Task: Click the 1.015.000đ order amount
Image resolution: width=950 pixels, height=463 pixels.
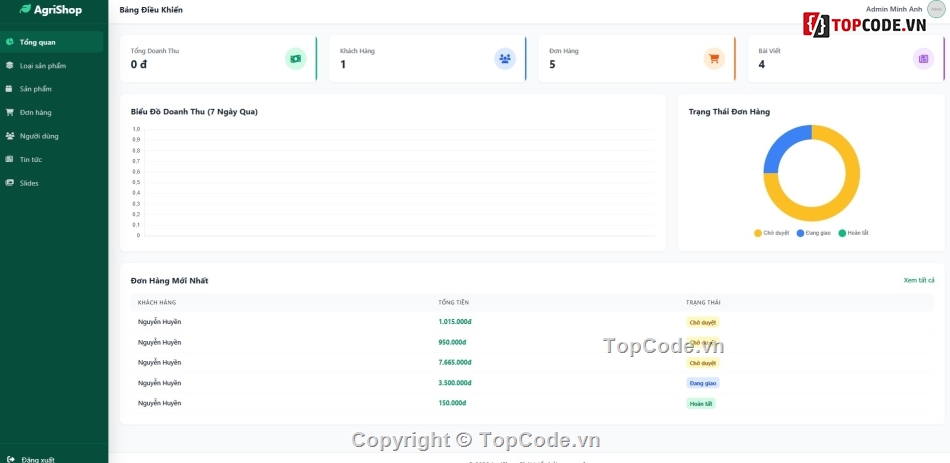Action: point(455,322)
